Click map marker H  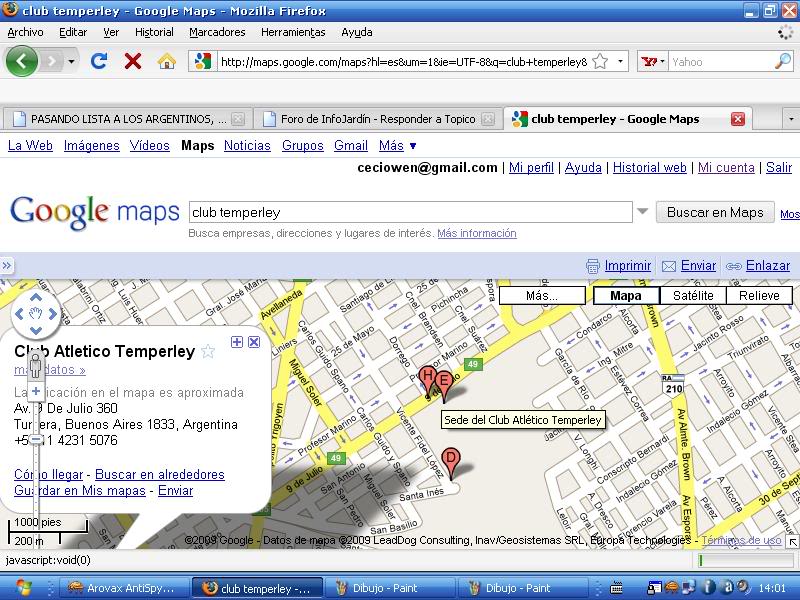point(428,377)
